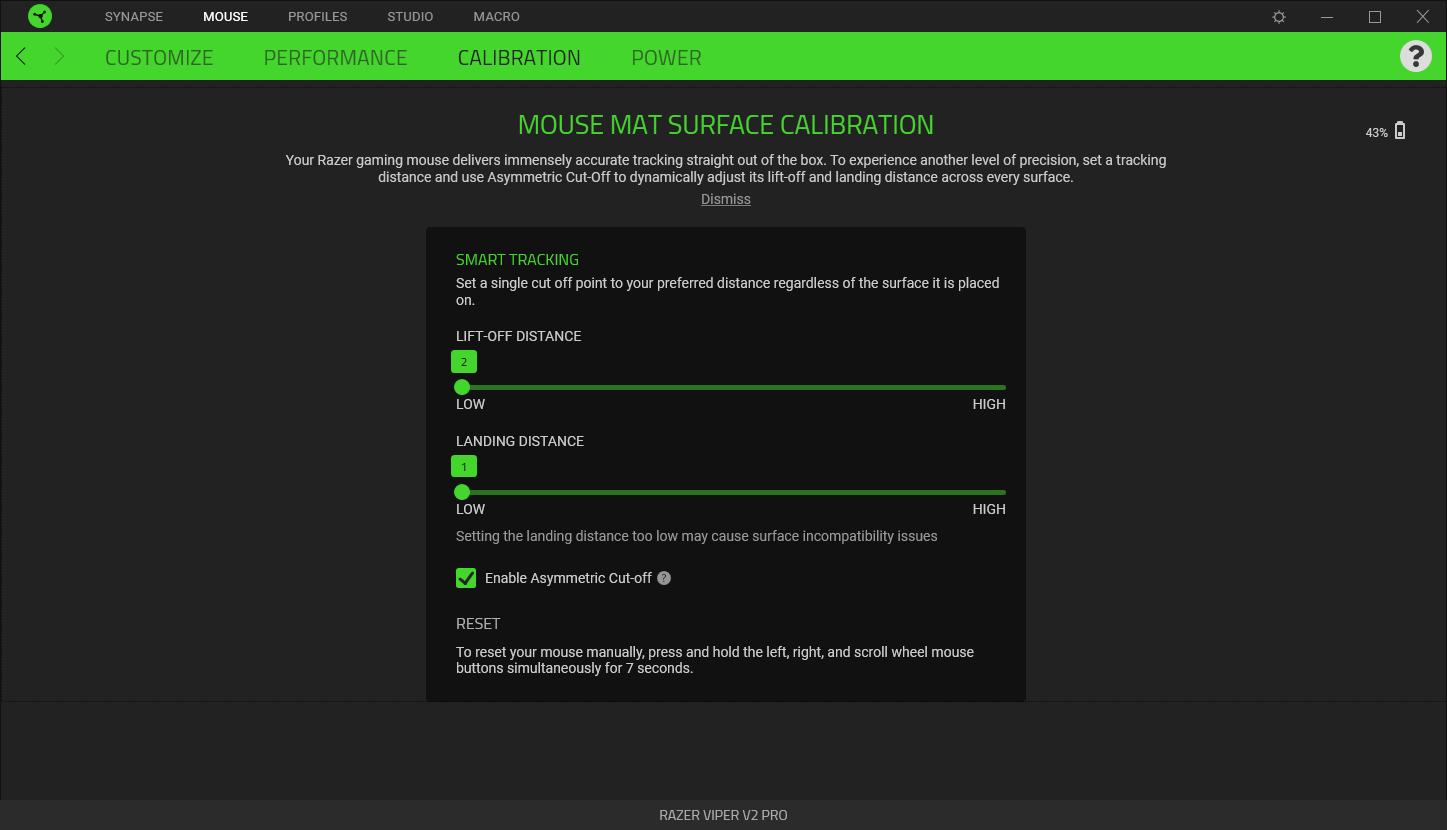Open the Performance subtab
This screenshot has height=830, width=1447.
[335, 58]
